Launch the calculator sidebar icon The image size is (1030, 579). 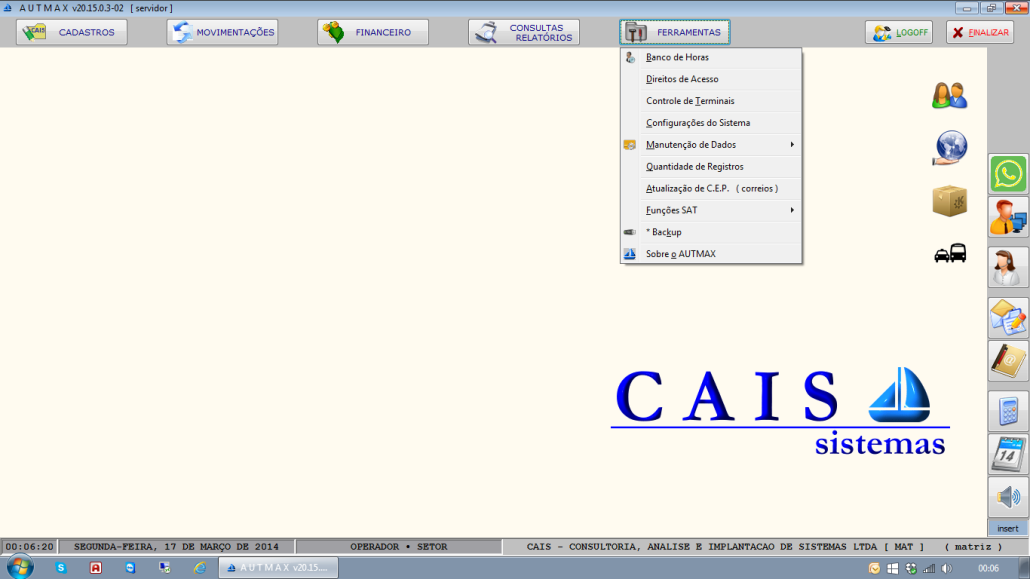tap(1008, 412)
